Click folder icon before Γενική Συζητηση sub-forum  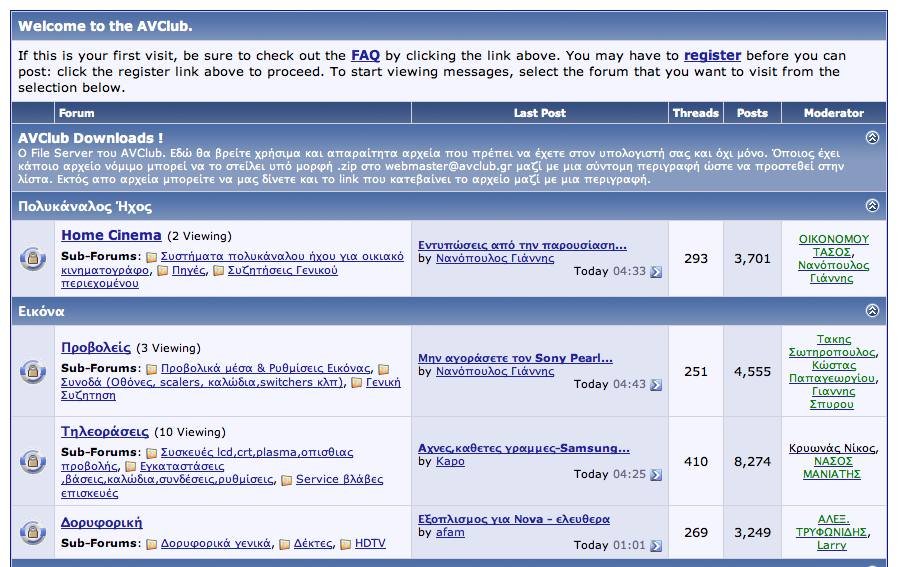357,383
